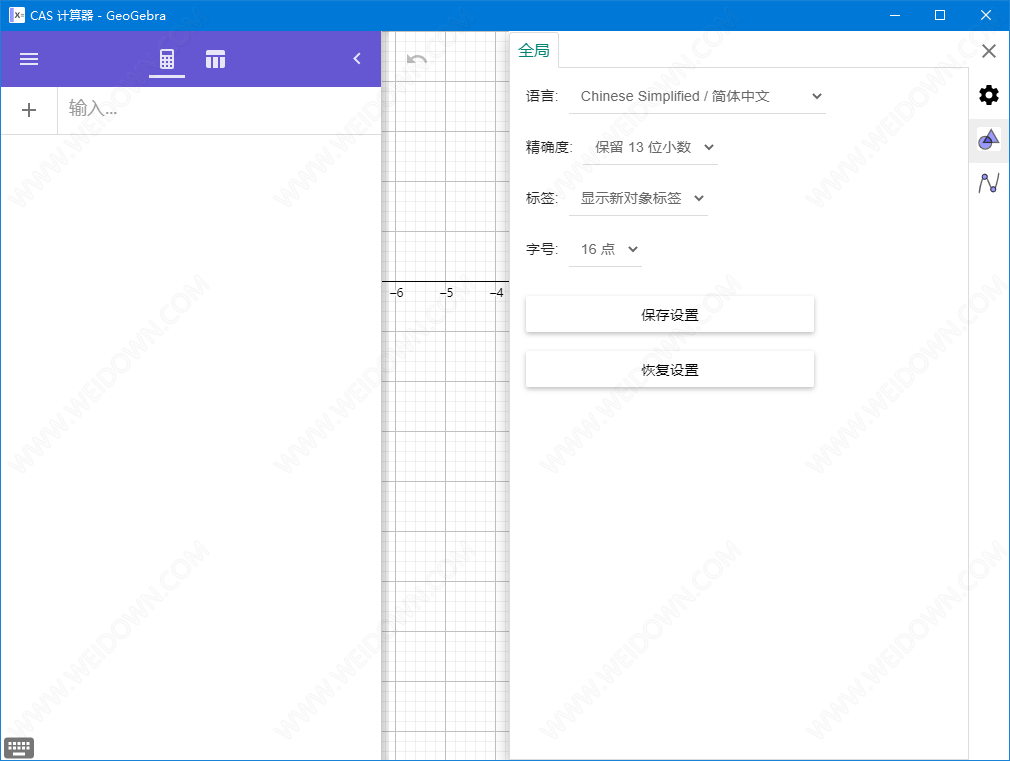
Task: Click the -4 axis label on the graph
Action: click(497, 293)
